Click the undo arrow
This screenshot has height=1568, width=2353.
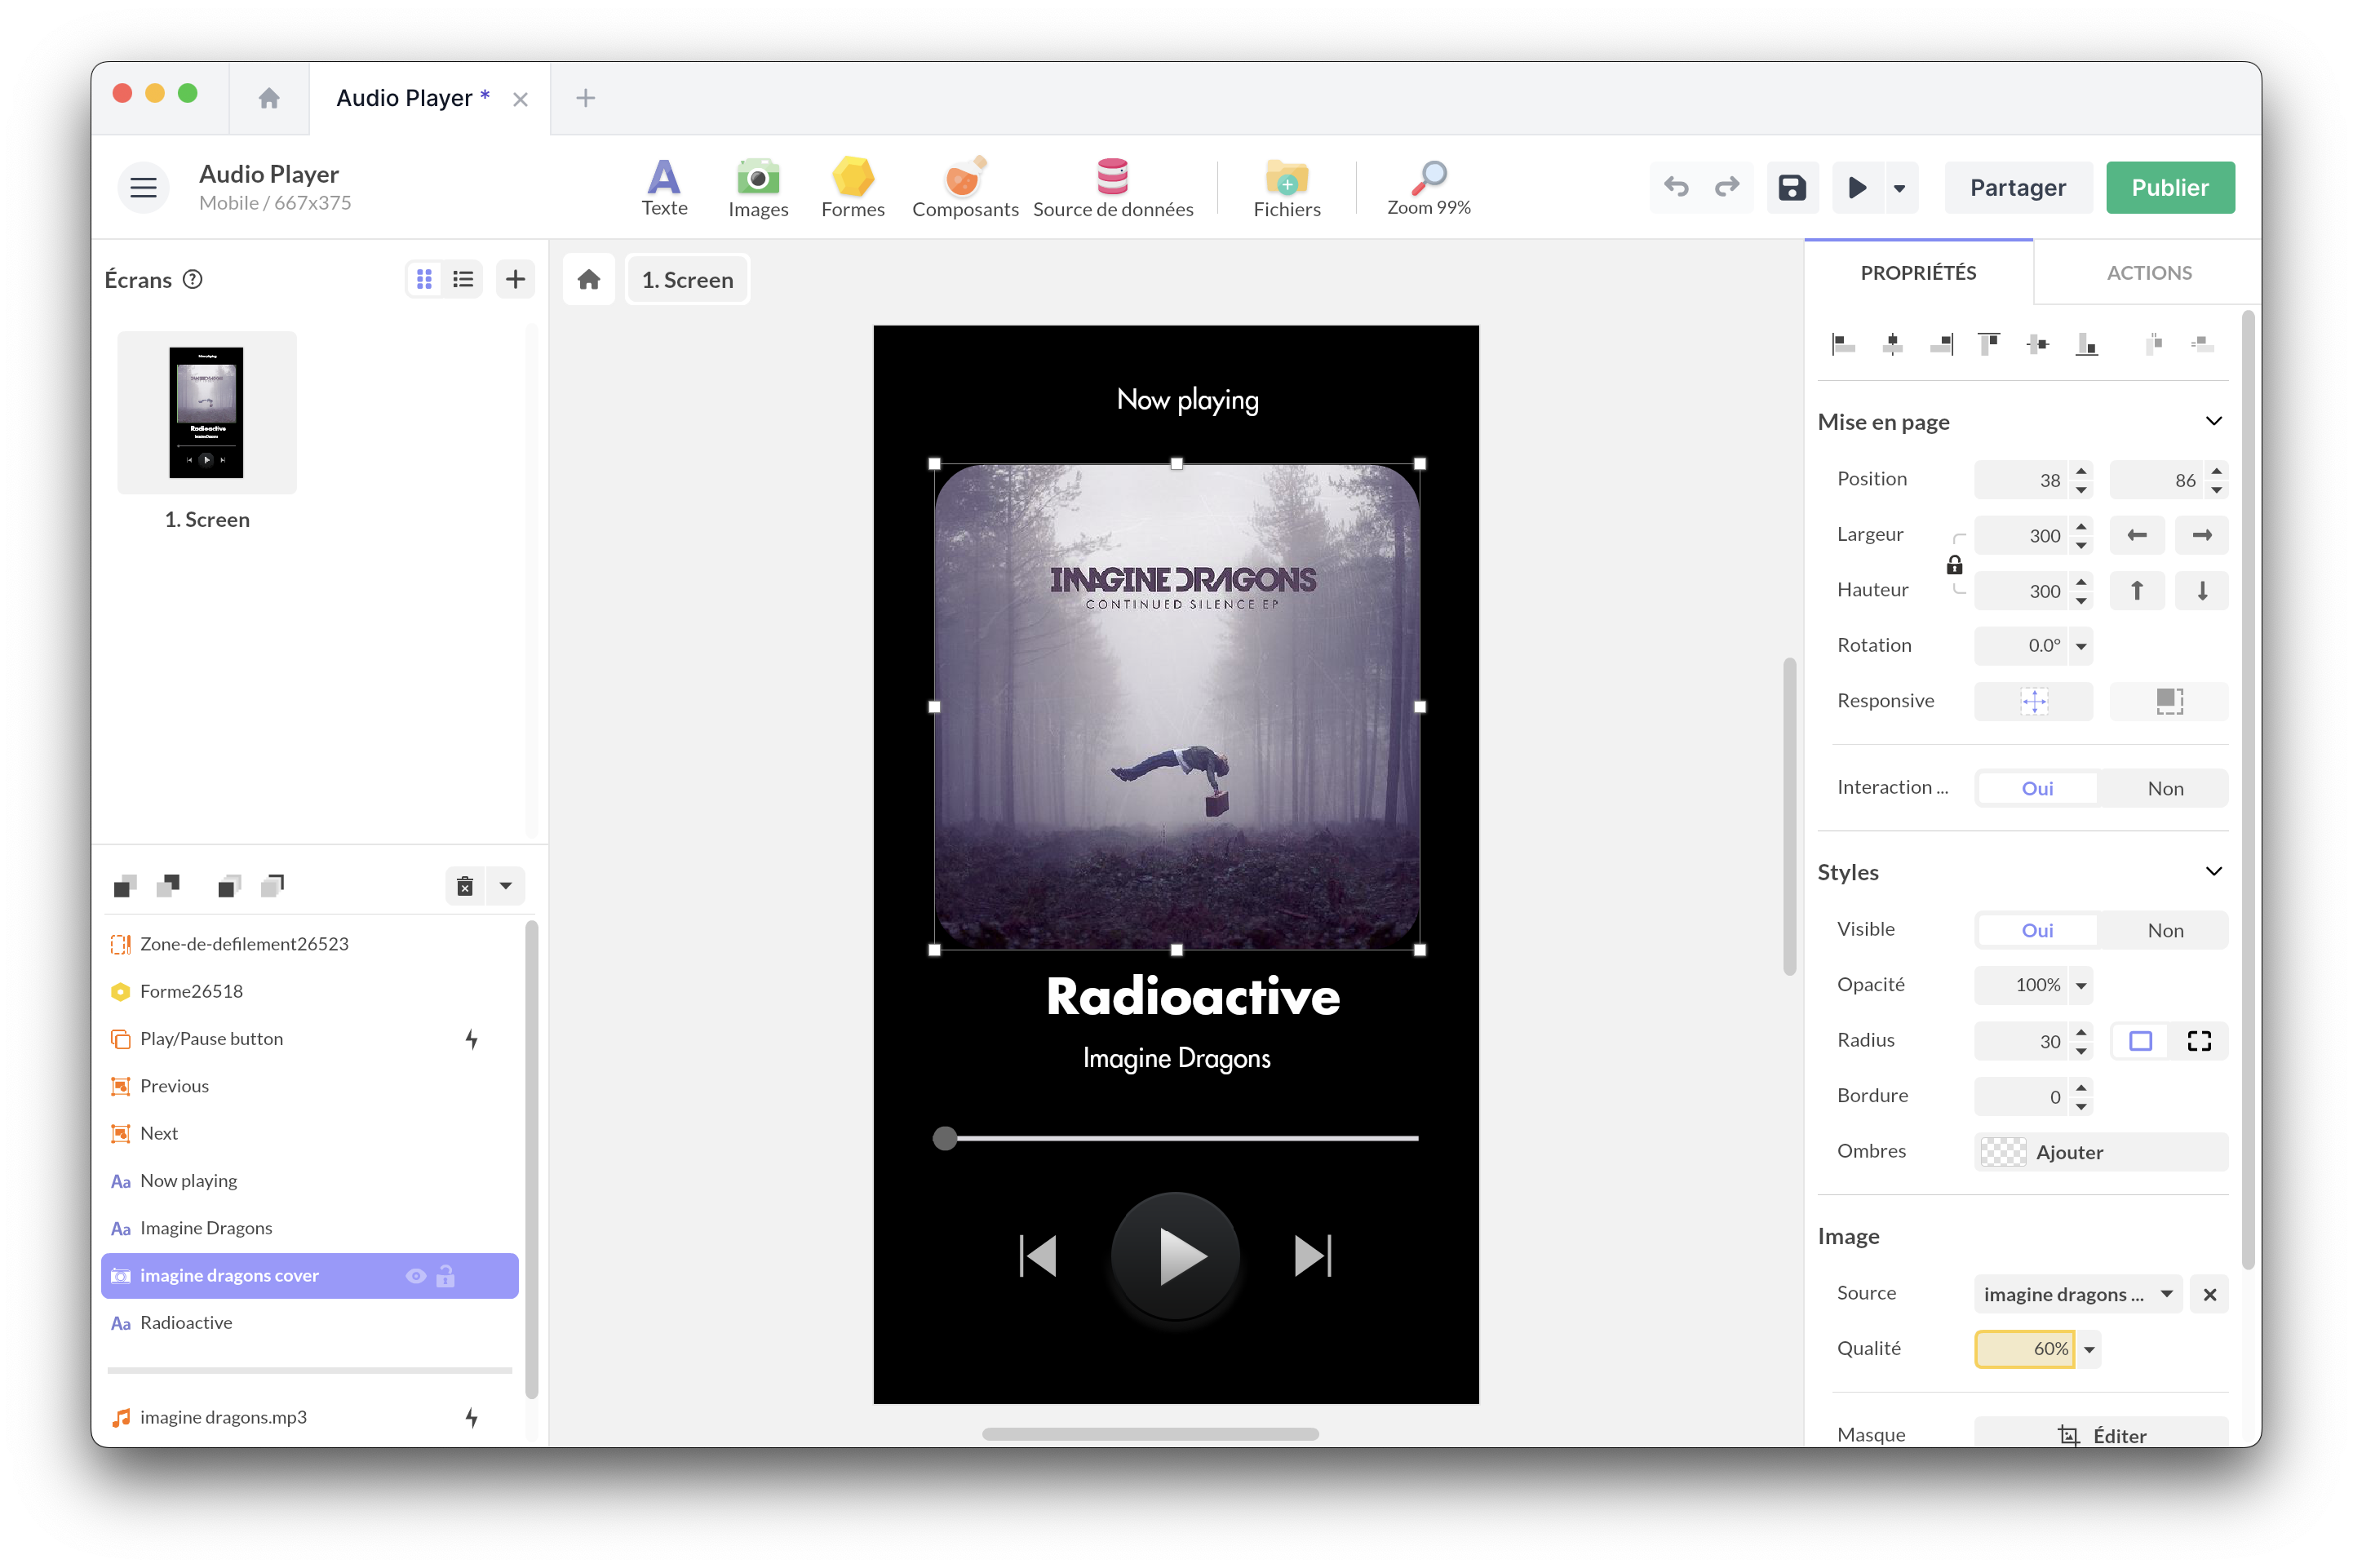(x=1676, y=187)
